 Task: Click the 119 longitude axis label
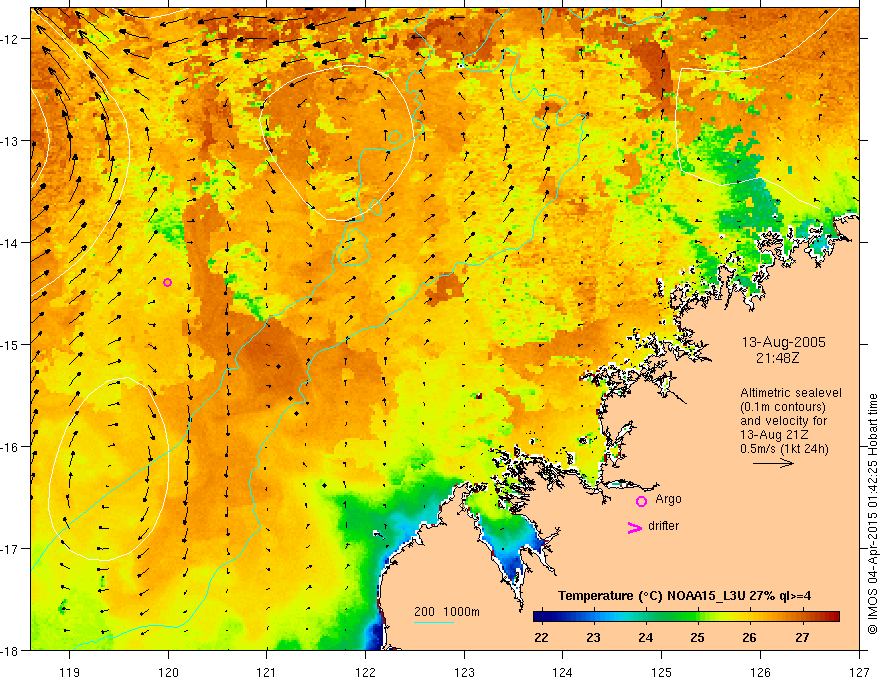70,672
